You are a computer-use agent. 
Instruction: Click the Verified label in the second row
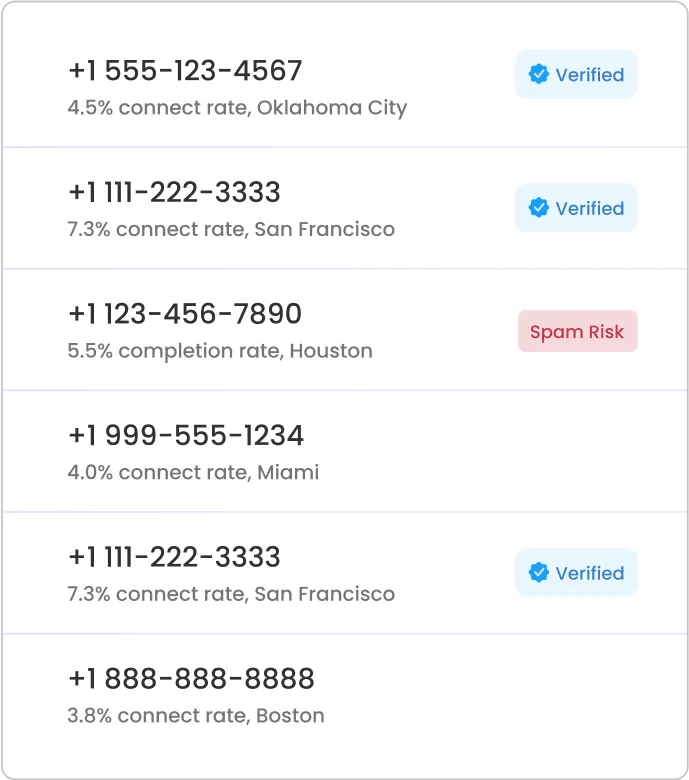[590, 208]
